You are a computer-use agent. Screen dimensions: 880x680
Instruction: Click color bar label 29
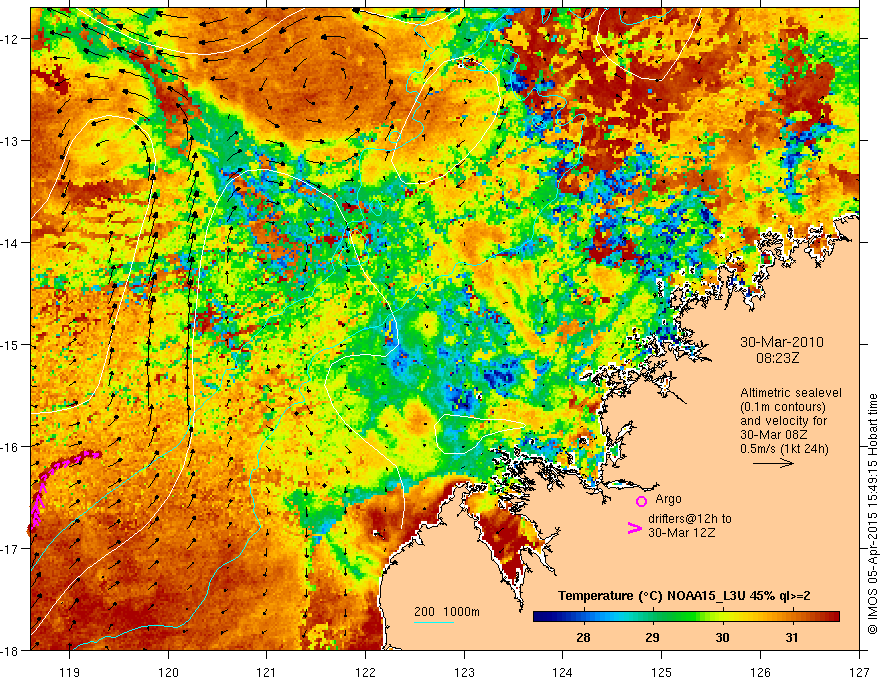(652, 637)
